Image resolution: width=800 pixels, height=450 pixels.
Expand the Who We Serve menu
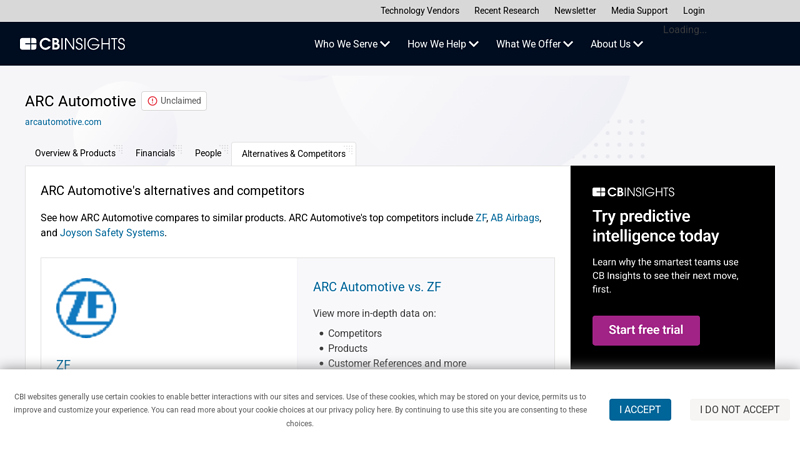(352, 44)
